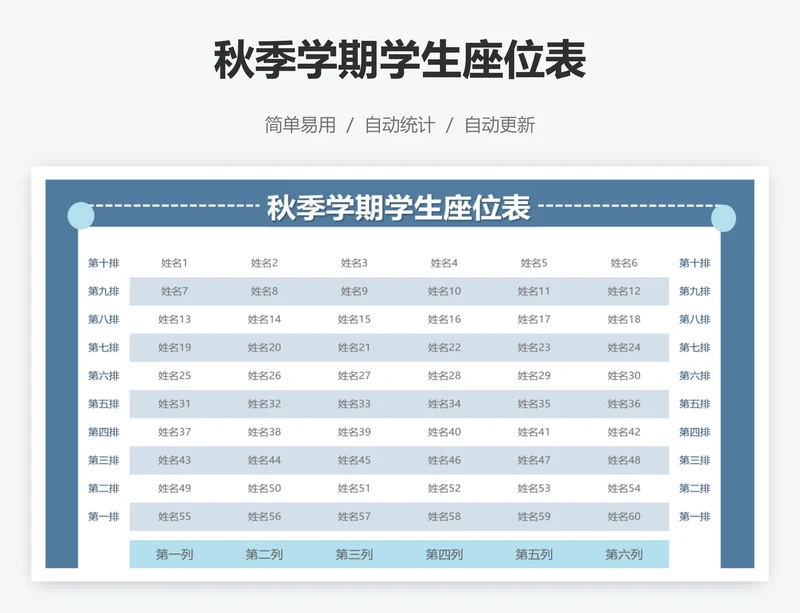This screenshot has width=800, height=613.
Task: Click the 第三列 column label
Action: click(354, 554)
